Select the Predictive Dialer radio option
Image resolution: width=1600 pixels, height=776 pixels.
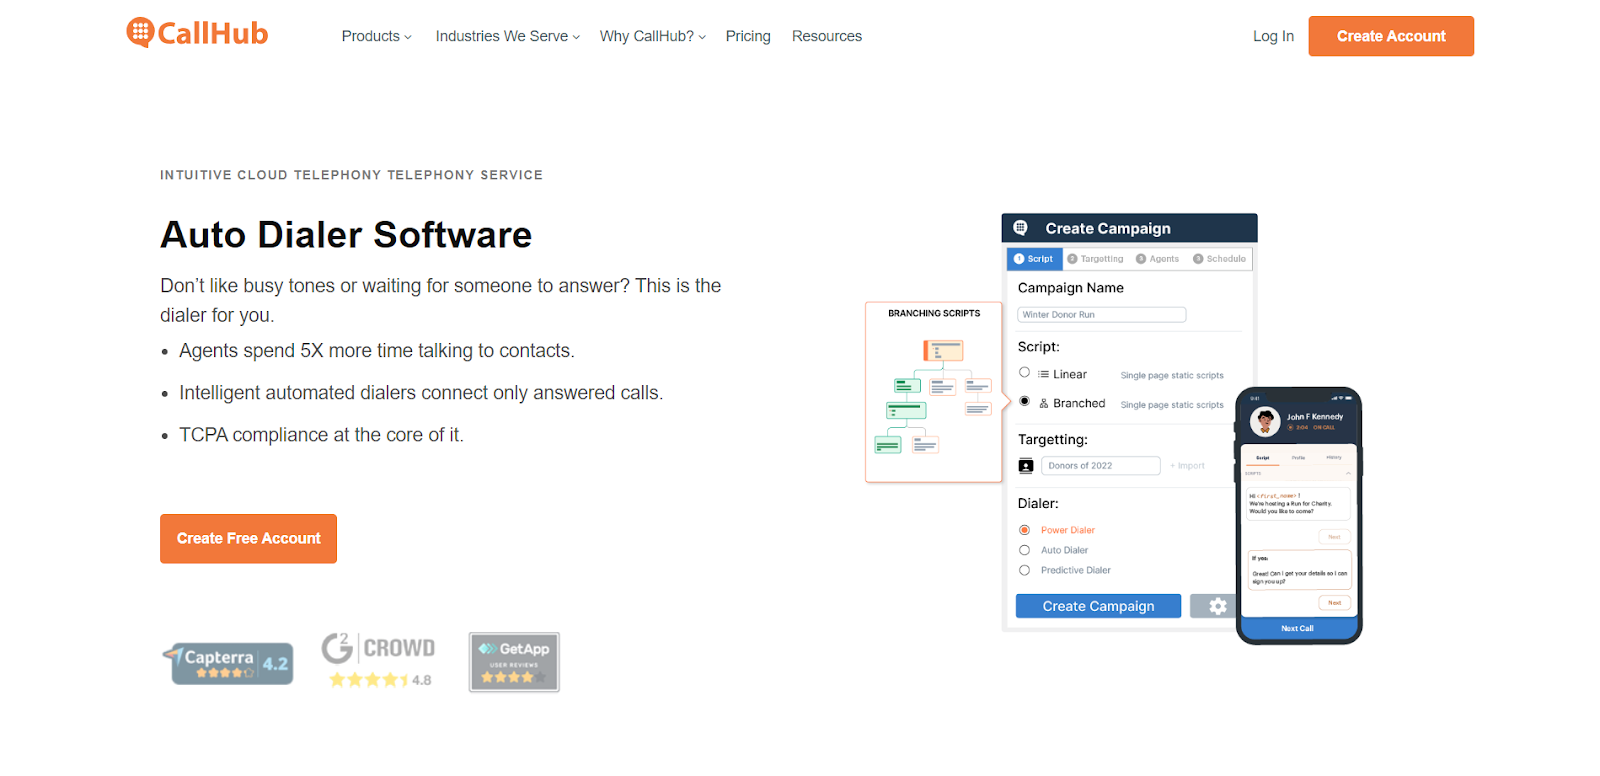(1024, 570)
